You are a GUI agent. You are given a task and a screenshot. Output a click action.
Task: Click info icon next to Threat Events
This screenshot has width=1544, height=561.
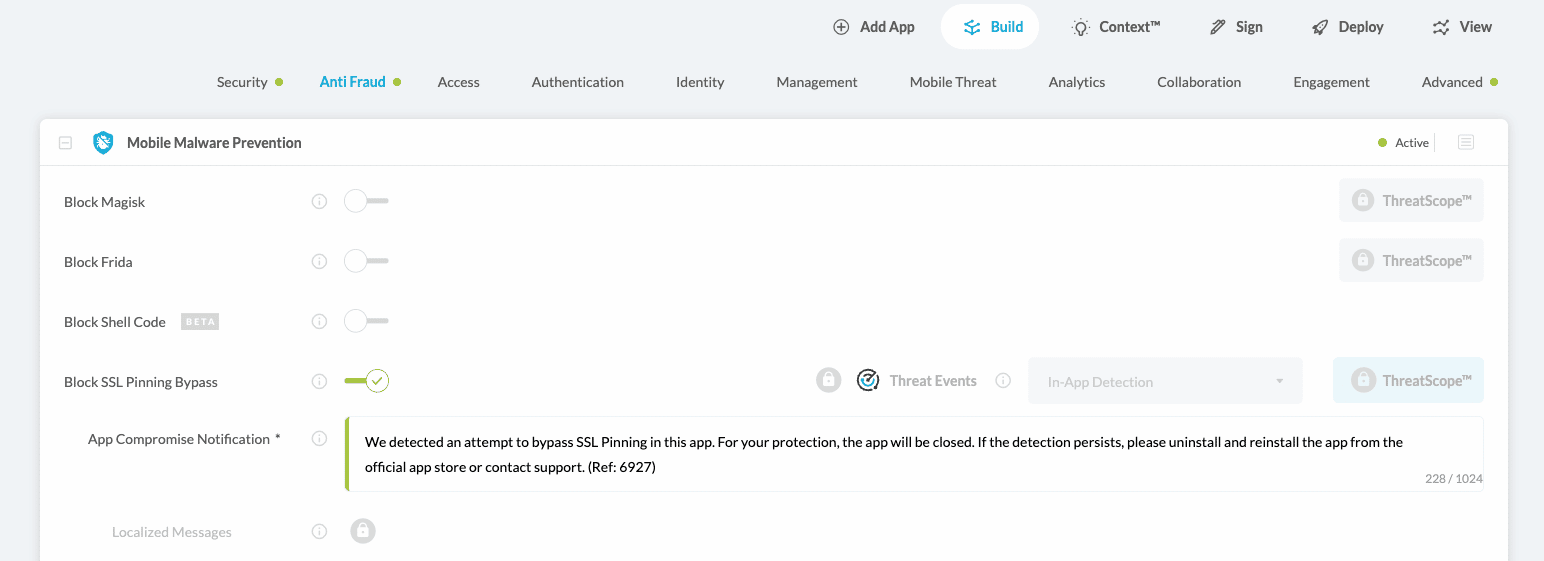pos(1003,381)
